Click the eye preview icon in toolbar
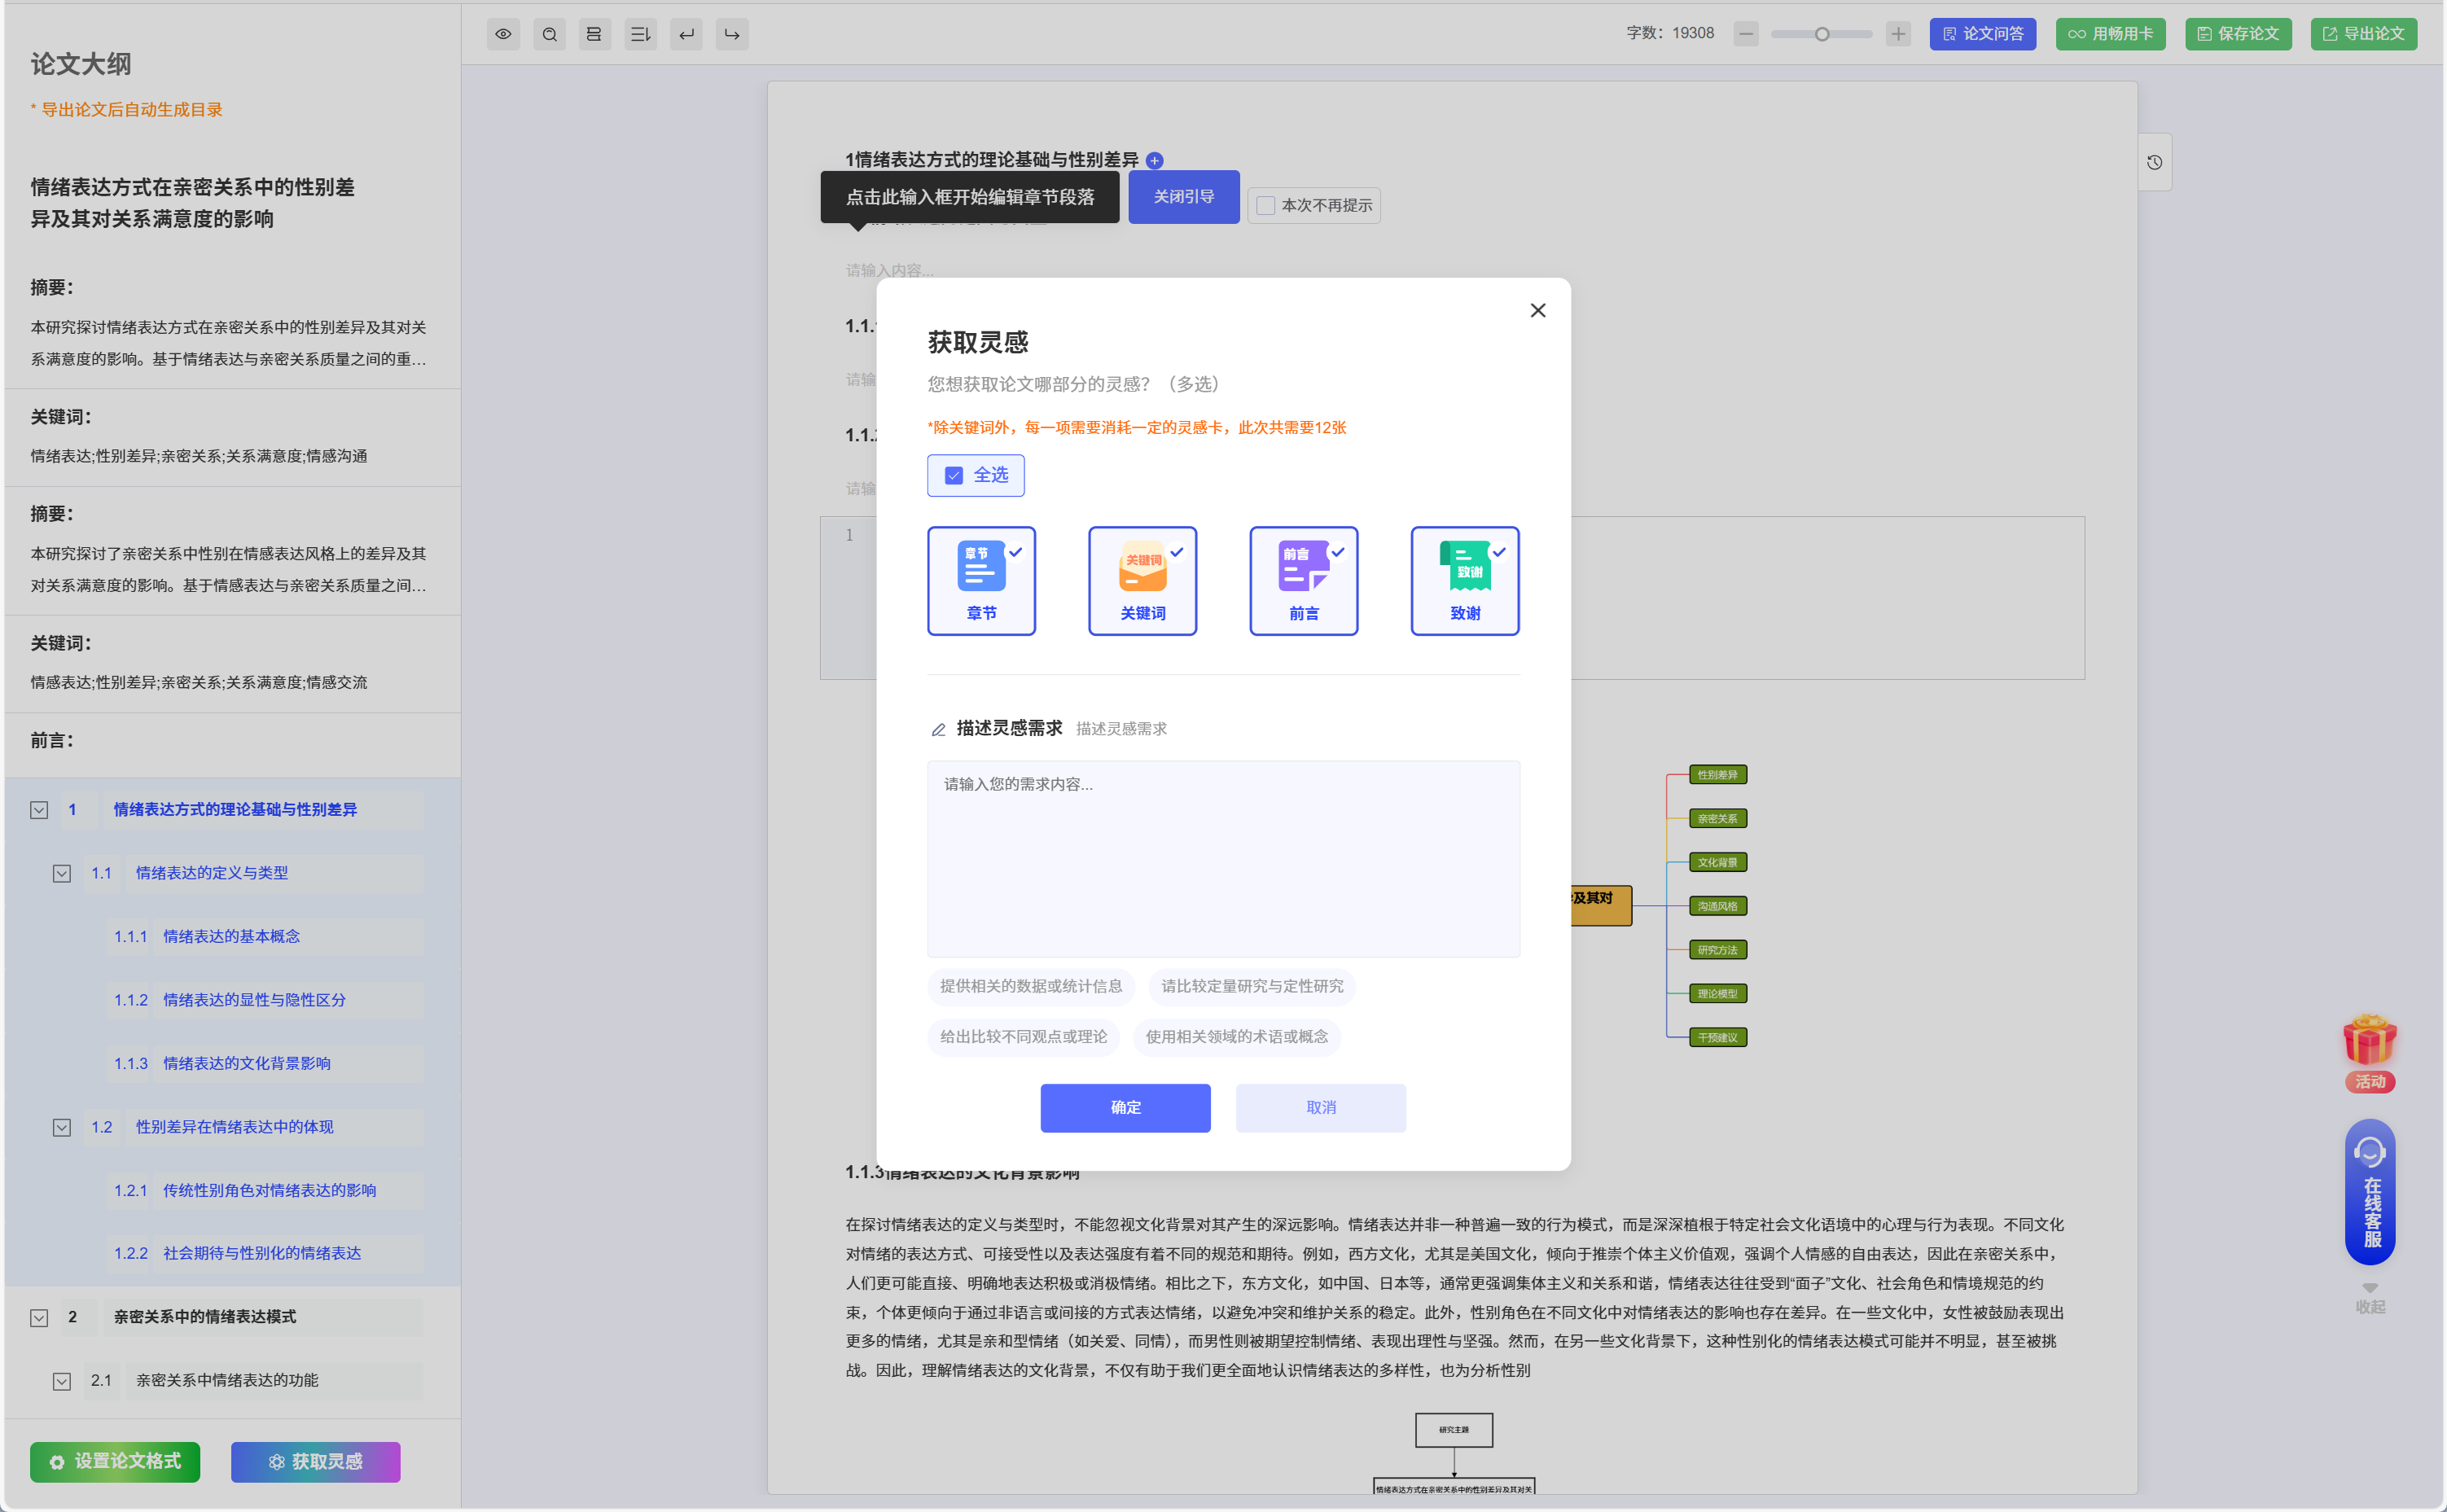2447x1512 pixels. click(x=503, y=34)
